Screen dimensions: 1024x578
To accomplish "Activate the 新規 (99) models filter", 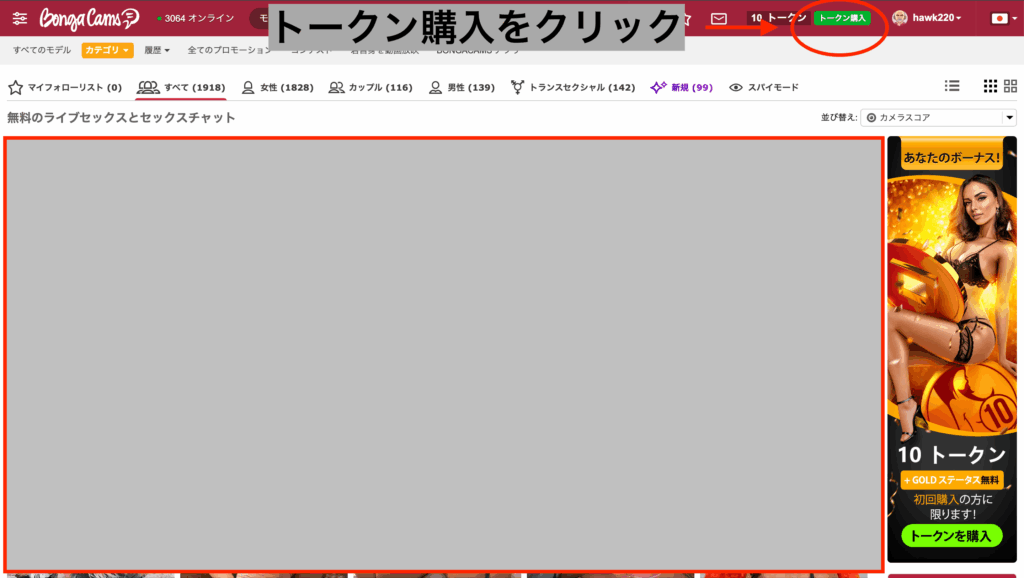I will [x=682, y=87].
